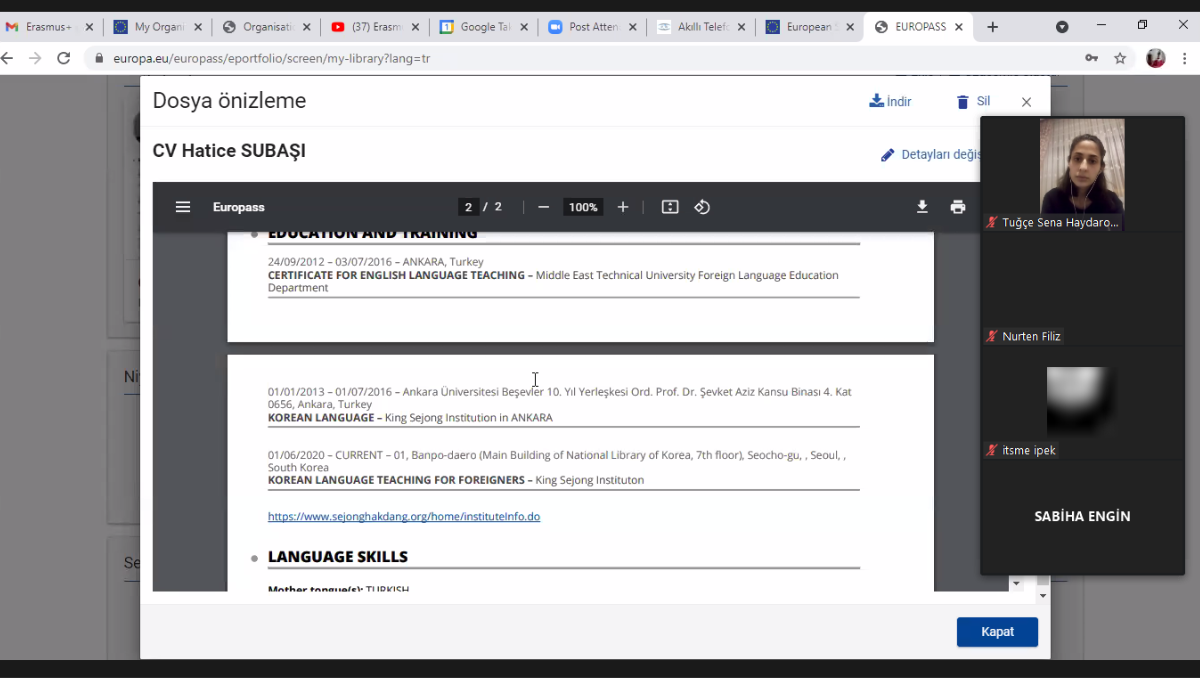This screenshot has width=1200, height=680.
Task: Click the CERTIFICATE FOR ENGLISH LANGUAGE TEACHING entry
Action: click(x=396, y=275)
